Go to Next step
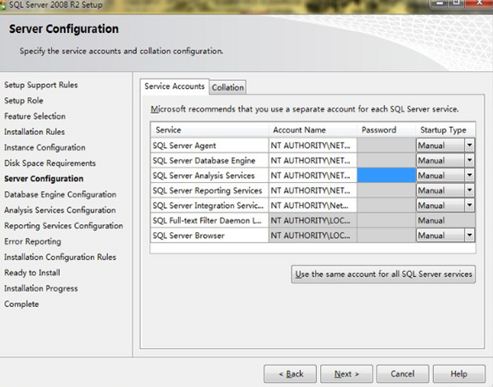Screen dimensions: 493x387 pyautogui.click(x=347, y=374)
